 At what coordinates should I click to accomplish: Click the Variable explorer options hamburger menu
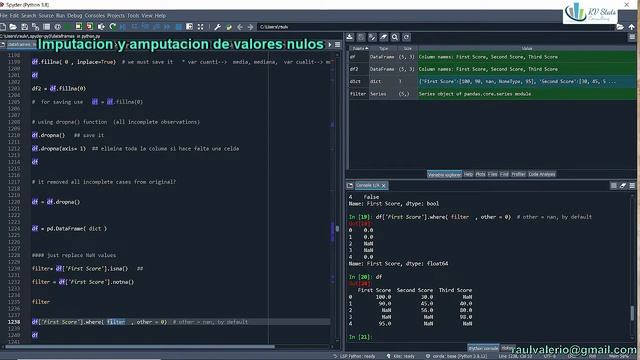pos(632,37)
